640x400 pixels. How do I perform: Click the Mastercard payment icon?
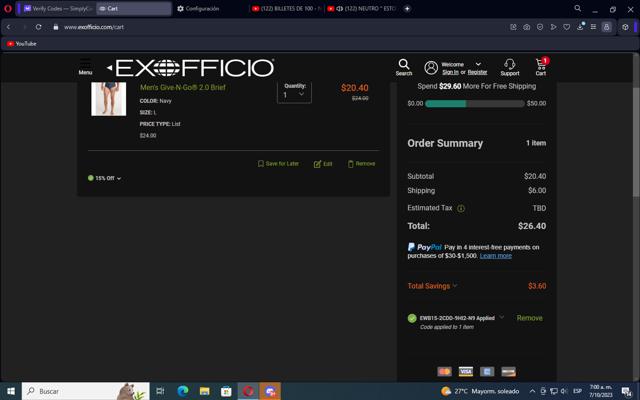(444, 371)
